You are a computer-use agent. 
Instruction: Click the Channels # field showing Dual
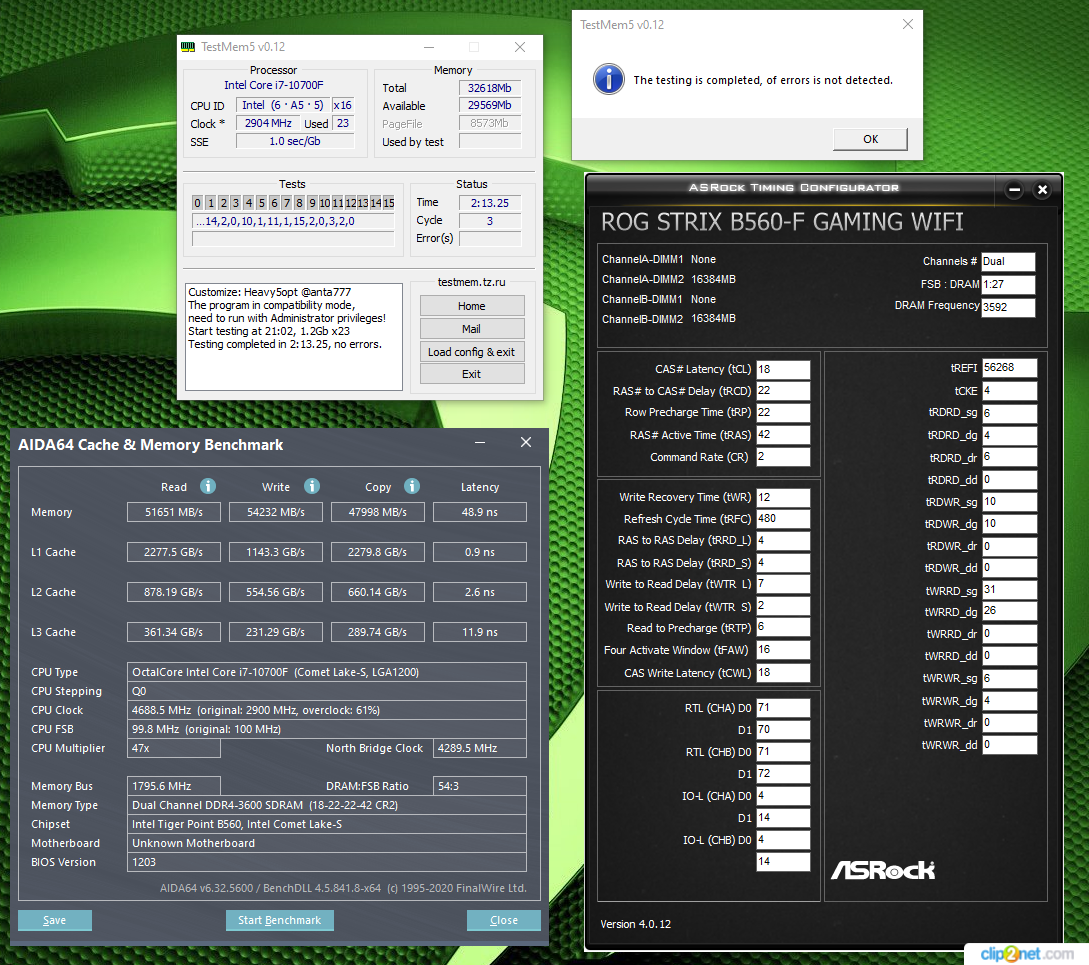click(x=1008, y=261)
